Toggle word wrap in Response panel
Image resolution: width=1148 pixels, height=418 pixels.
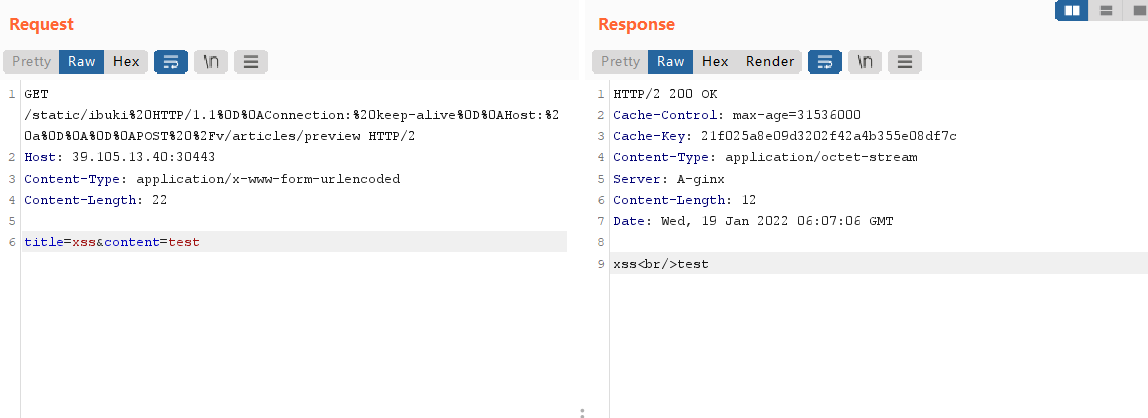point(824,62)
